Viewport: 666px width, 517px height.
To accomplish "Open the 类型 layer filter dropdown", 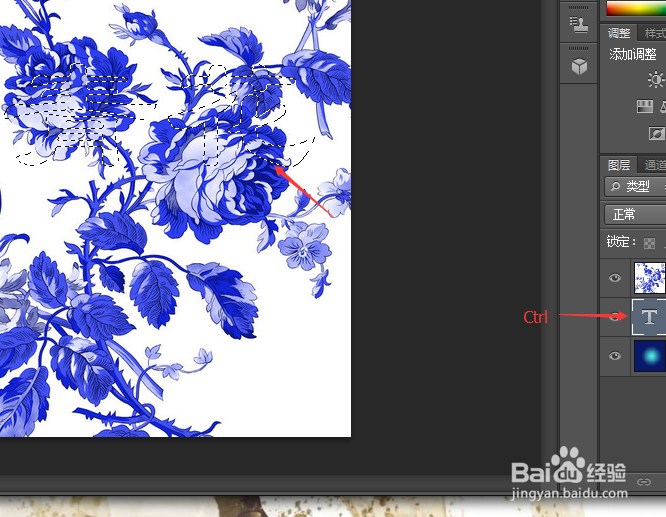I will (x=635, y=186).
